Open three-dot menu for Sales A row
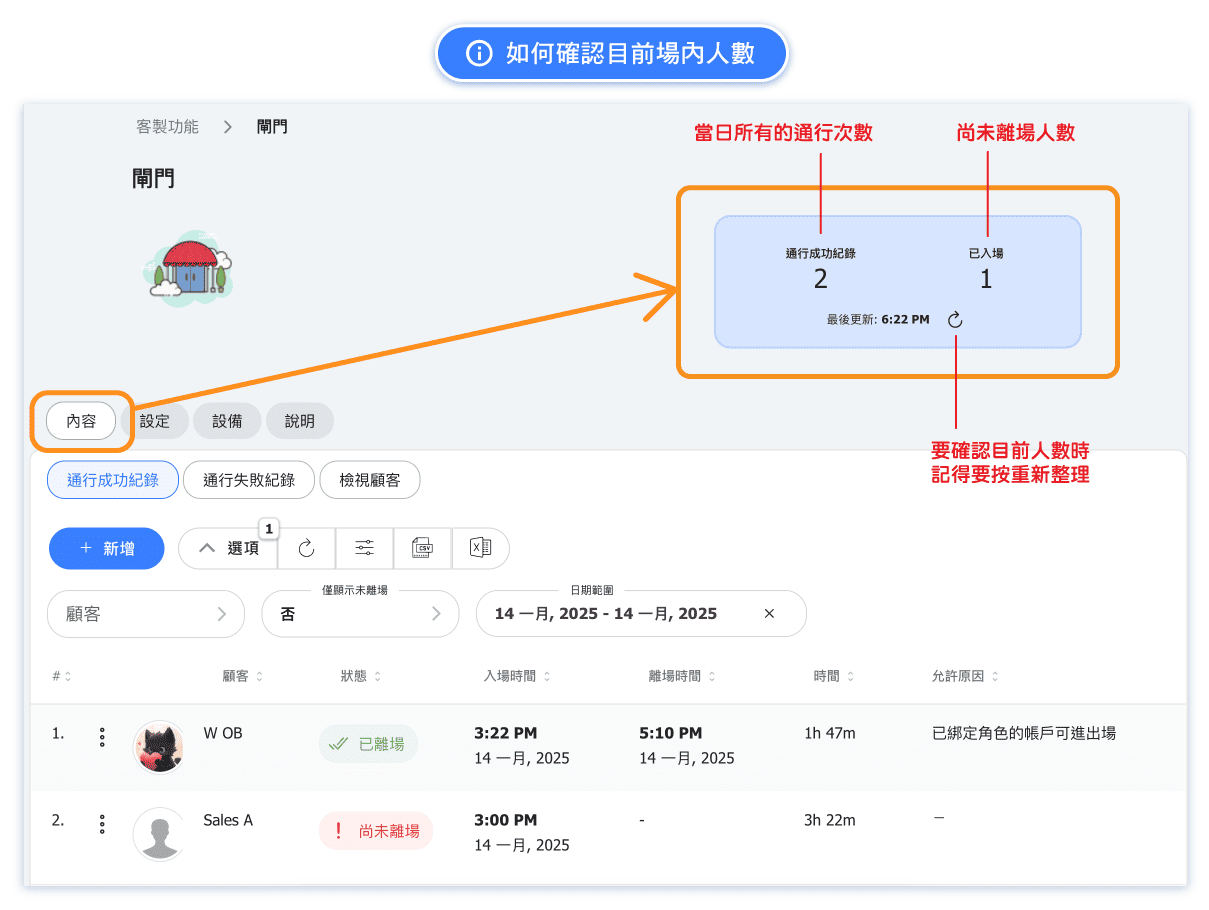The height and width of the screenshot is (910, 1209). [102, 825]
